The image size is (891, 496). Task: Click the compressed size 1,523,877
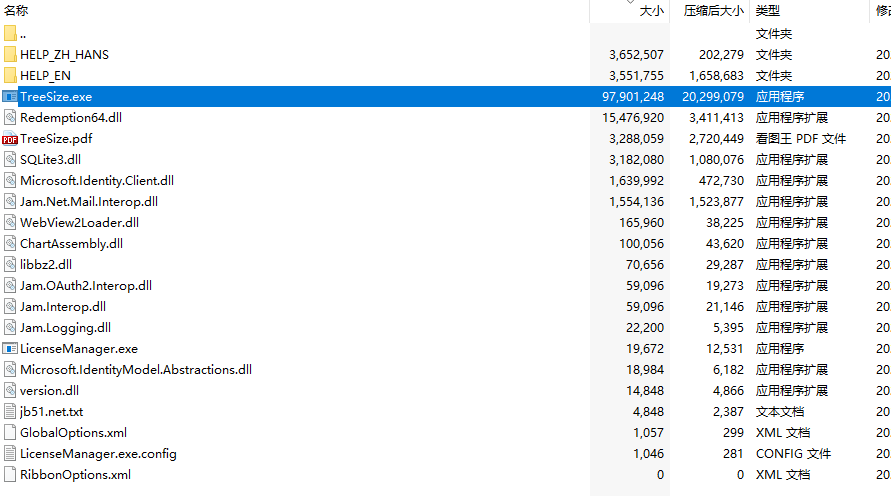pyautogui.click(x=717, y=202)
